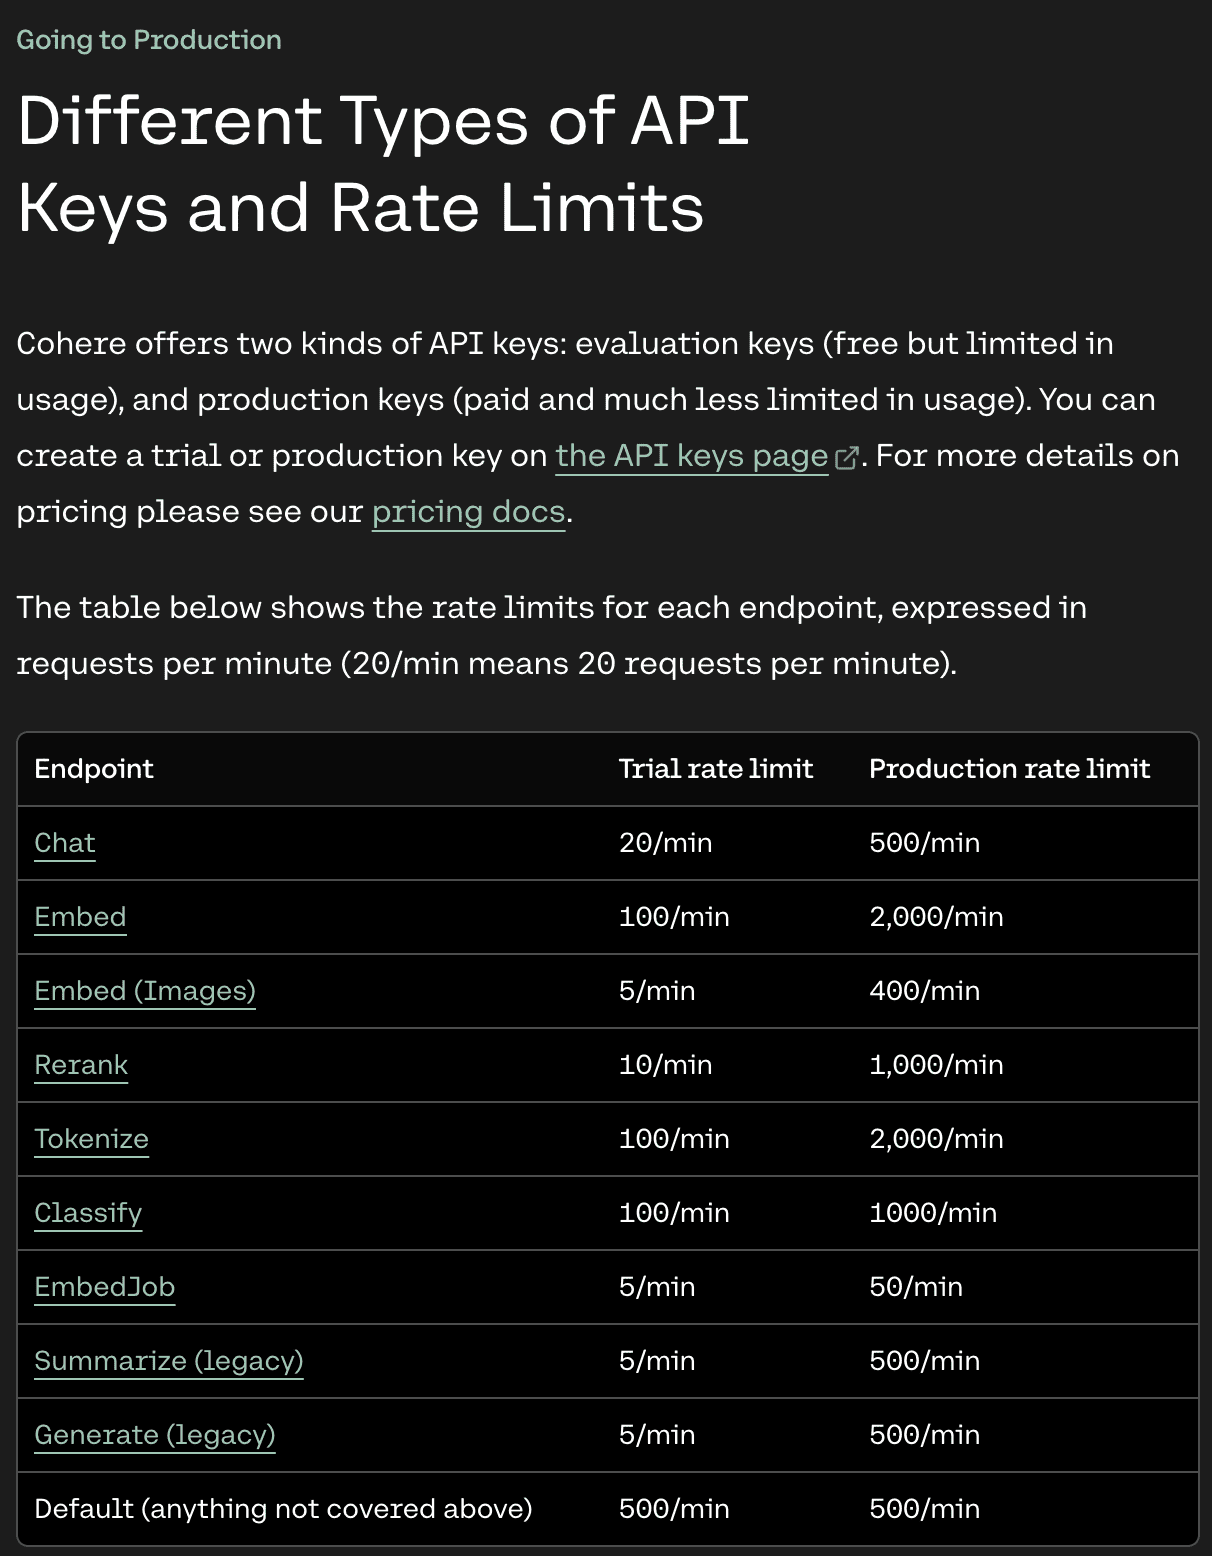Click the Endpoint column header
The width and height of the screenshot is (1212, 1556).
coord(93,769)
